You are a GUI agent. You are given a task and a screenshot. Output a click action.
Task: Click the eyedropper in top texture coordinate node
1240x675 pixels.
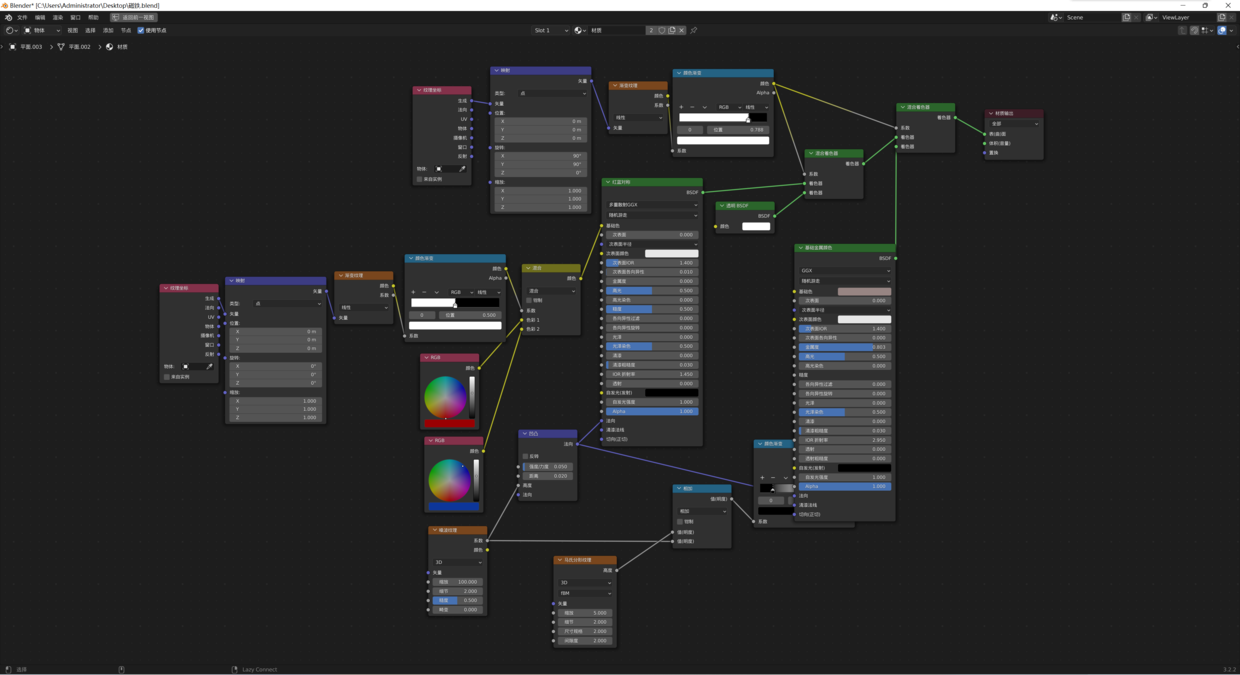point(463,169)
